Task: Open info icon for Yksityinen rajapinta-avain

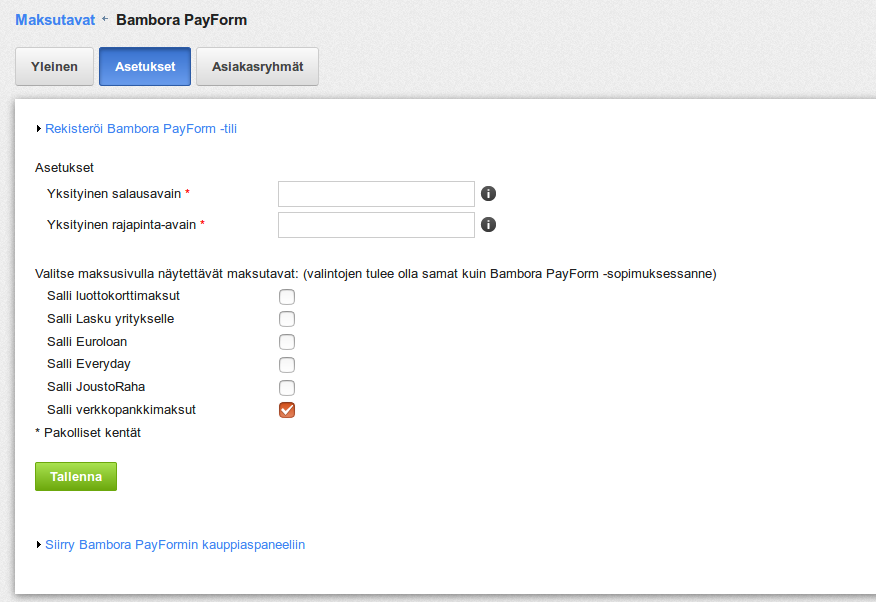Action: 488,224
